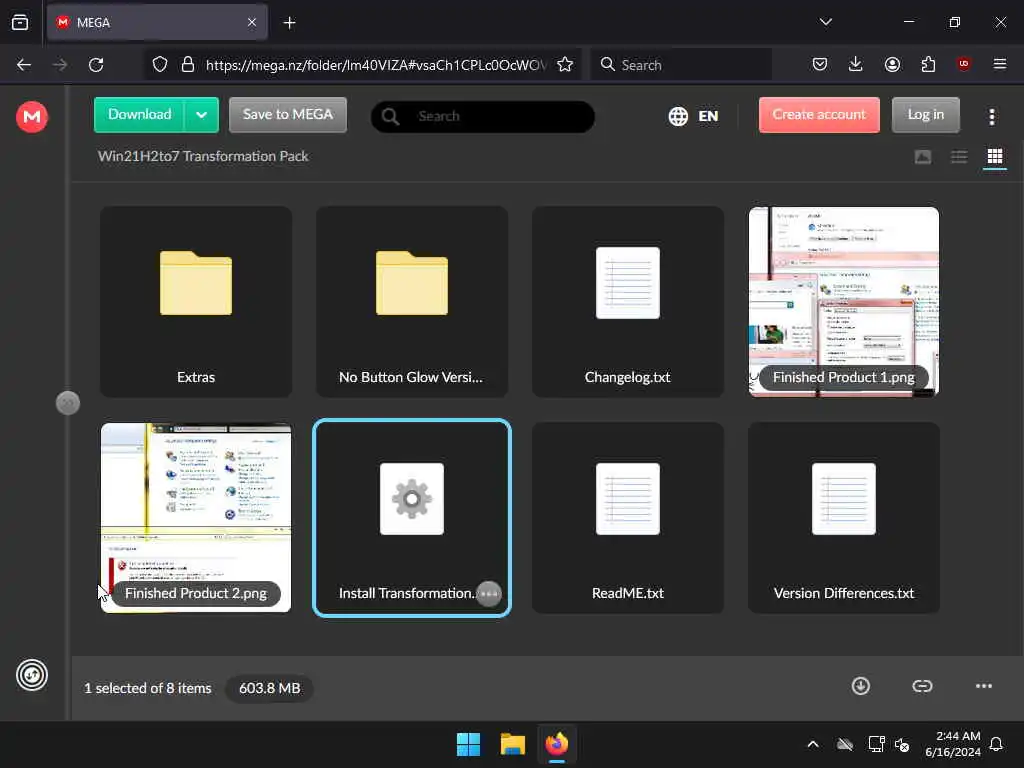The width and height of the screenshot is (1024, 768).
Task: Go back to the previous page
Action: [24, 65]
